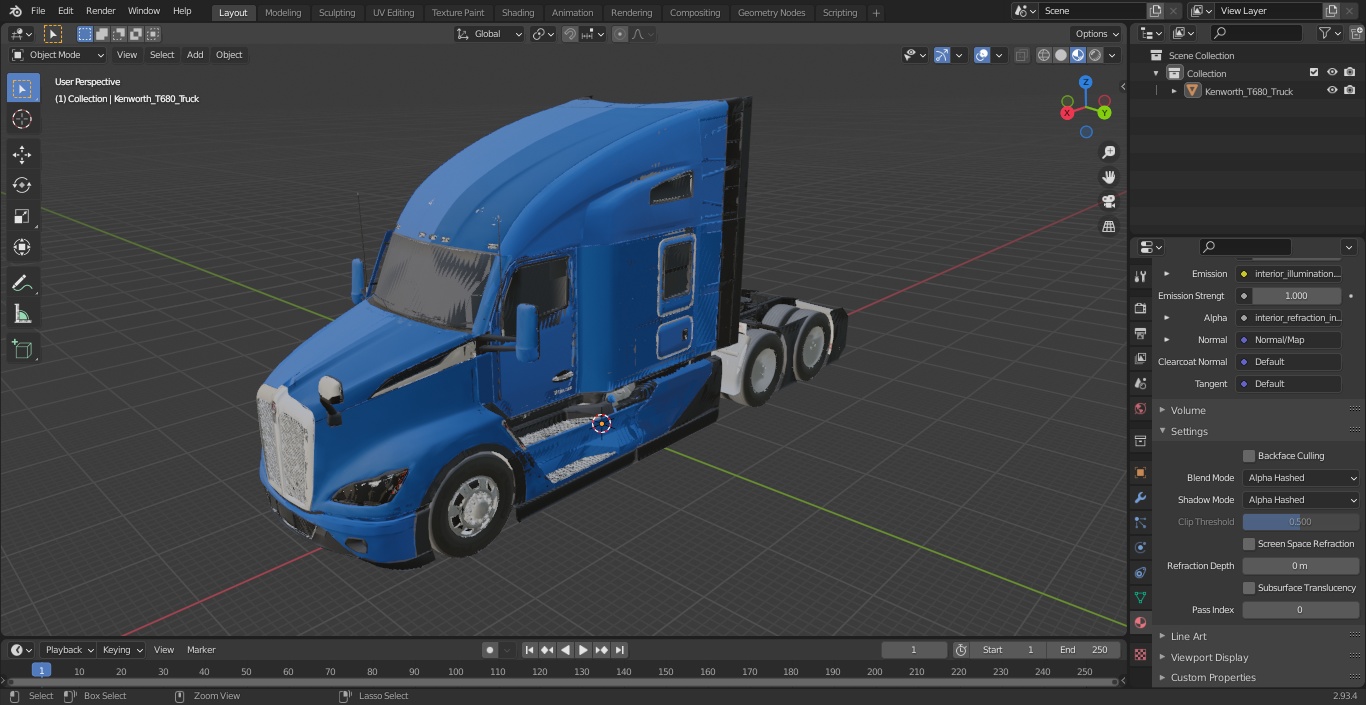Click the Z axis on navigation gizmo
The height and width of the screenshot is (705, 1366).
pyautogui.click(x=1085, y=82)
